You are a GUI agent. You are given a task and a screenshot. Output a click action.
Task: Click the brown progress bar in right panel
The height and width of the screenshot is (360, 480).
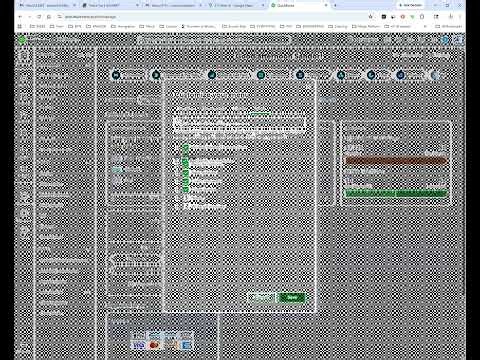point(396,161)
